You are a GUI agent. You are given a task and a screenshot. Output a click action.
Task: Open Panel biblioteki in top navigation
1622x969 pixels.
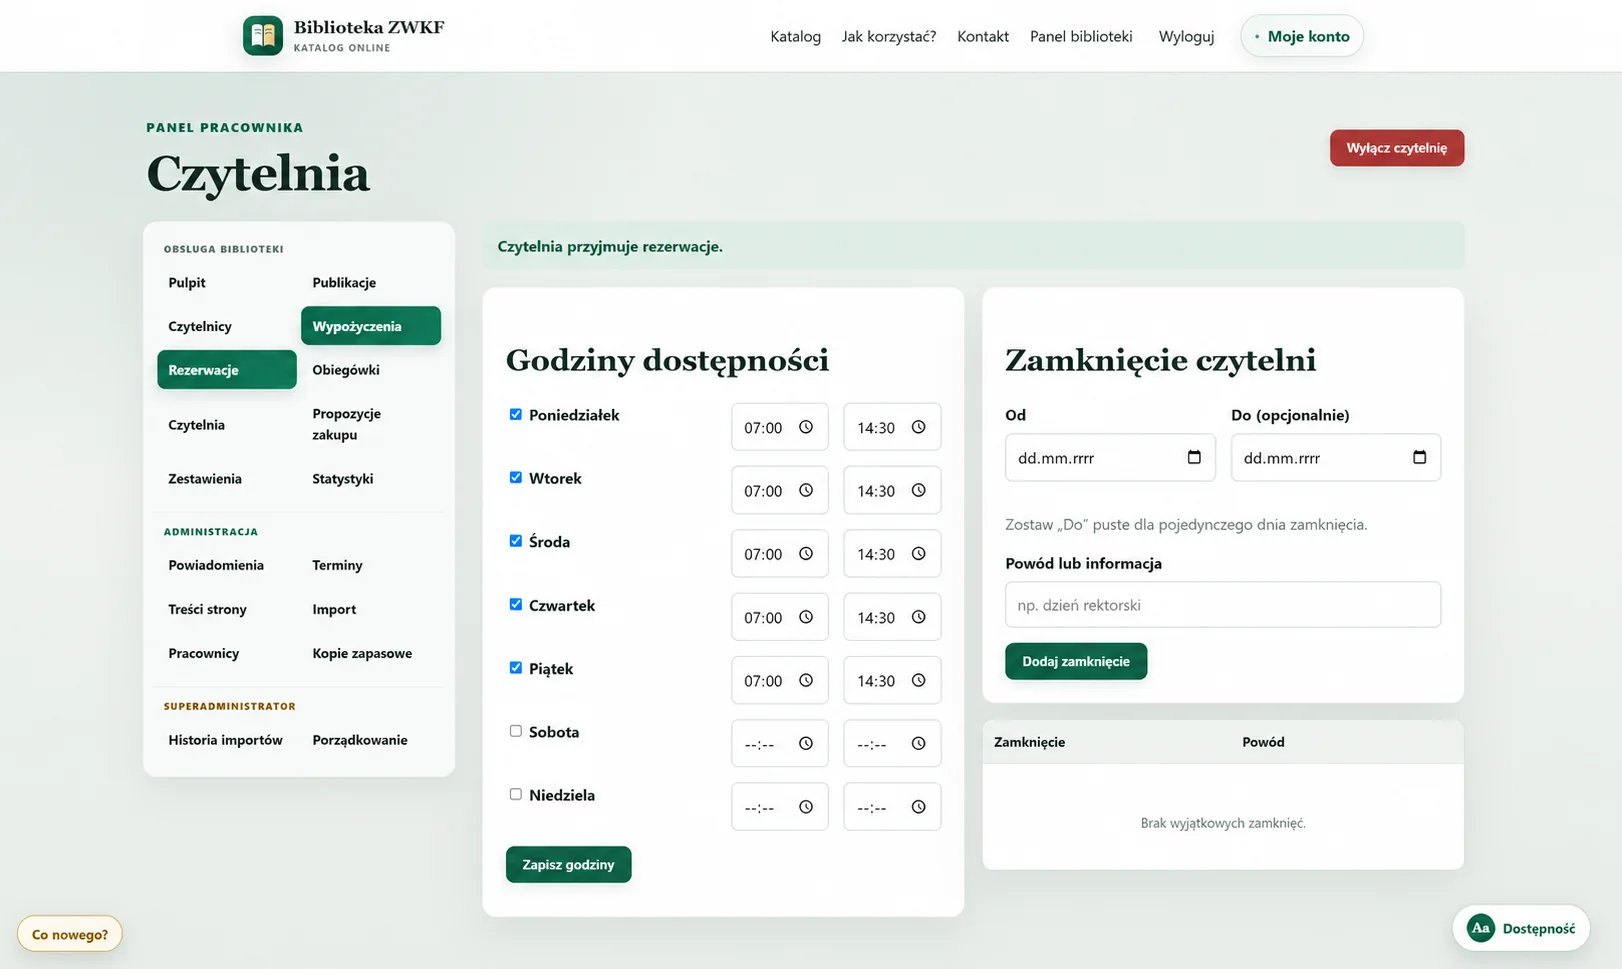[1081, 36]
